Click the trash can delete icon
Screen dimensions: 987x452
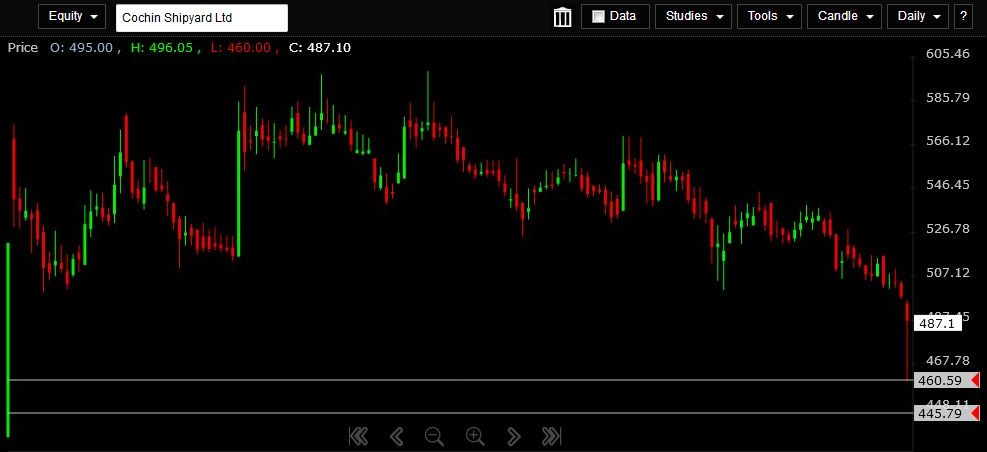pyautogui.click(x=562, y=17)
